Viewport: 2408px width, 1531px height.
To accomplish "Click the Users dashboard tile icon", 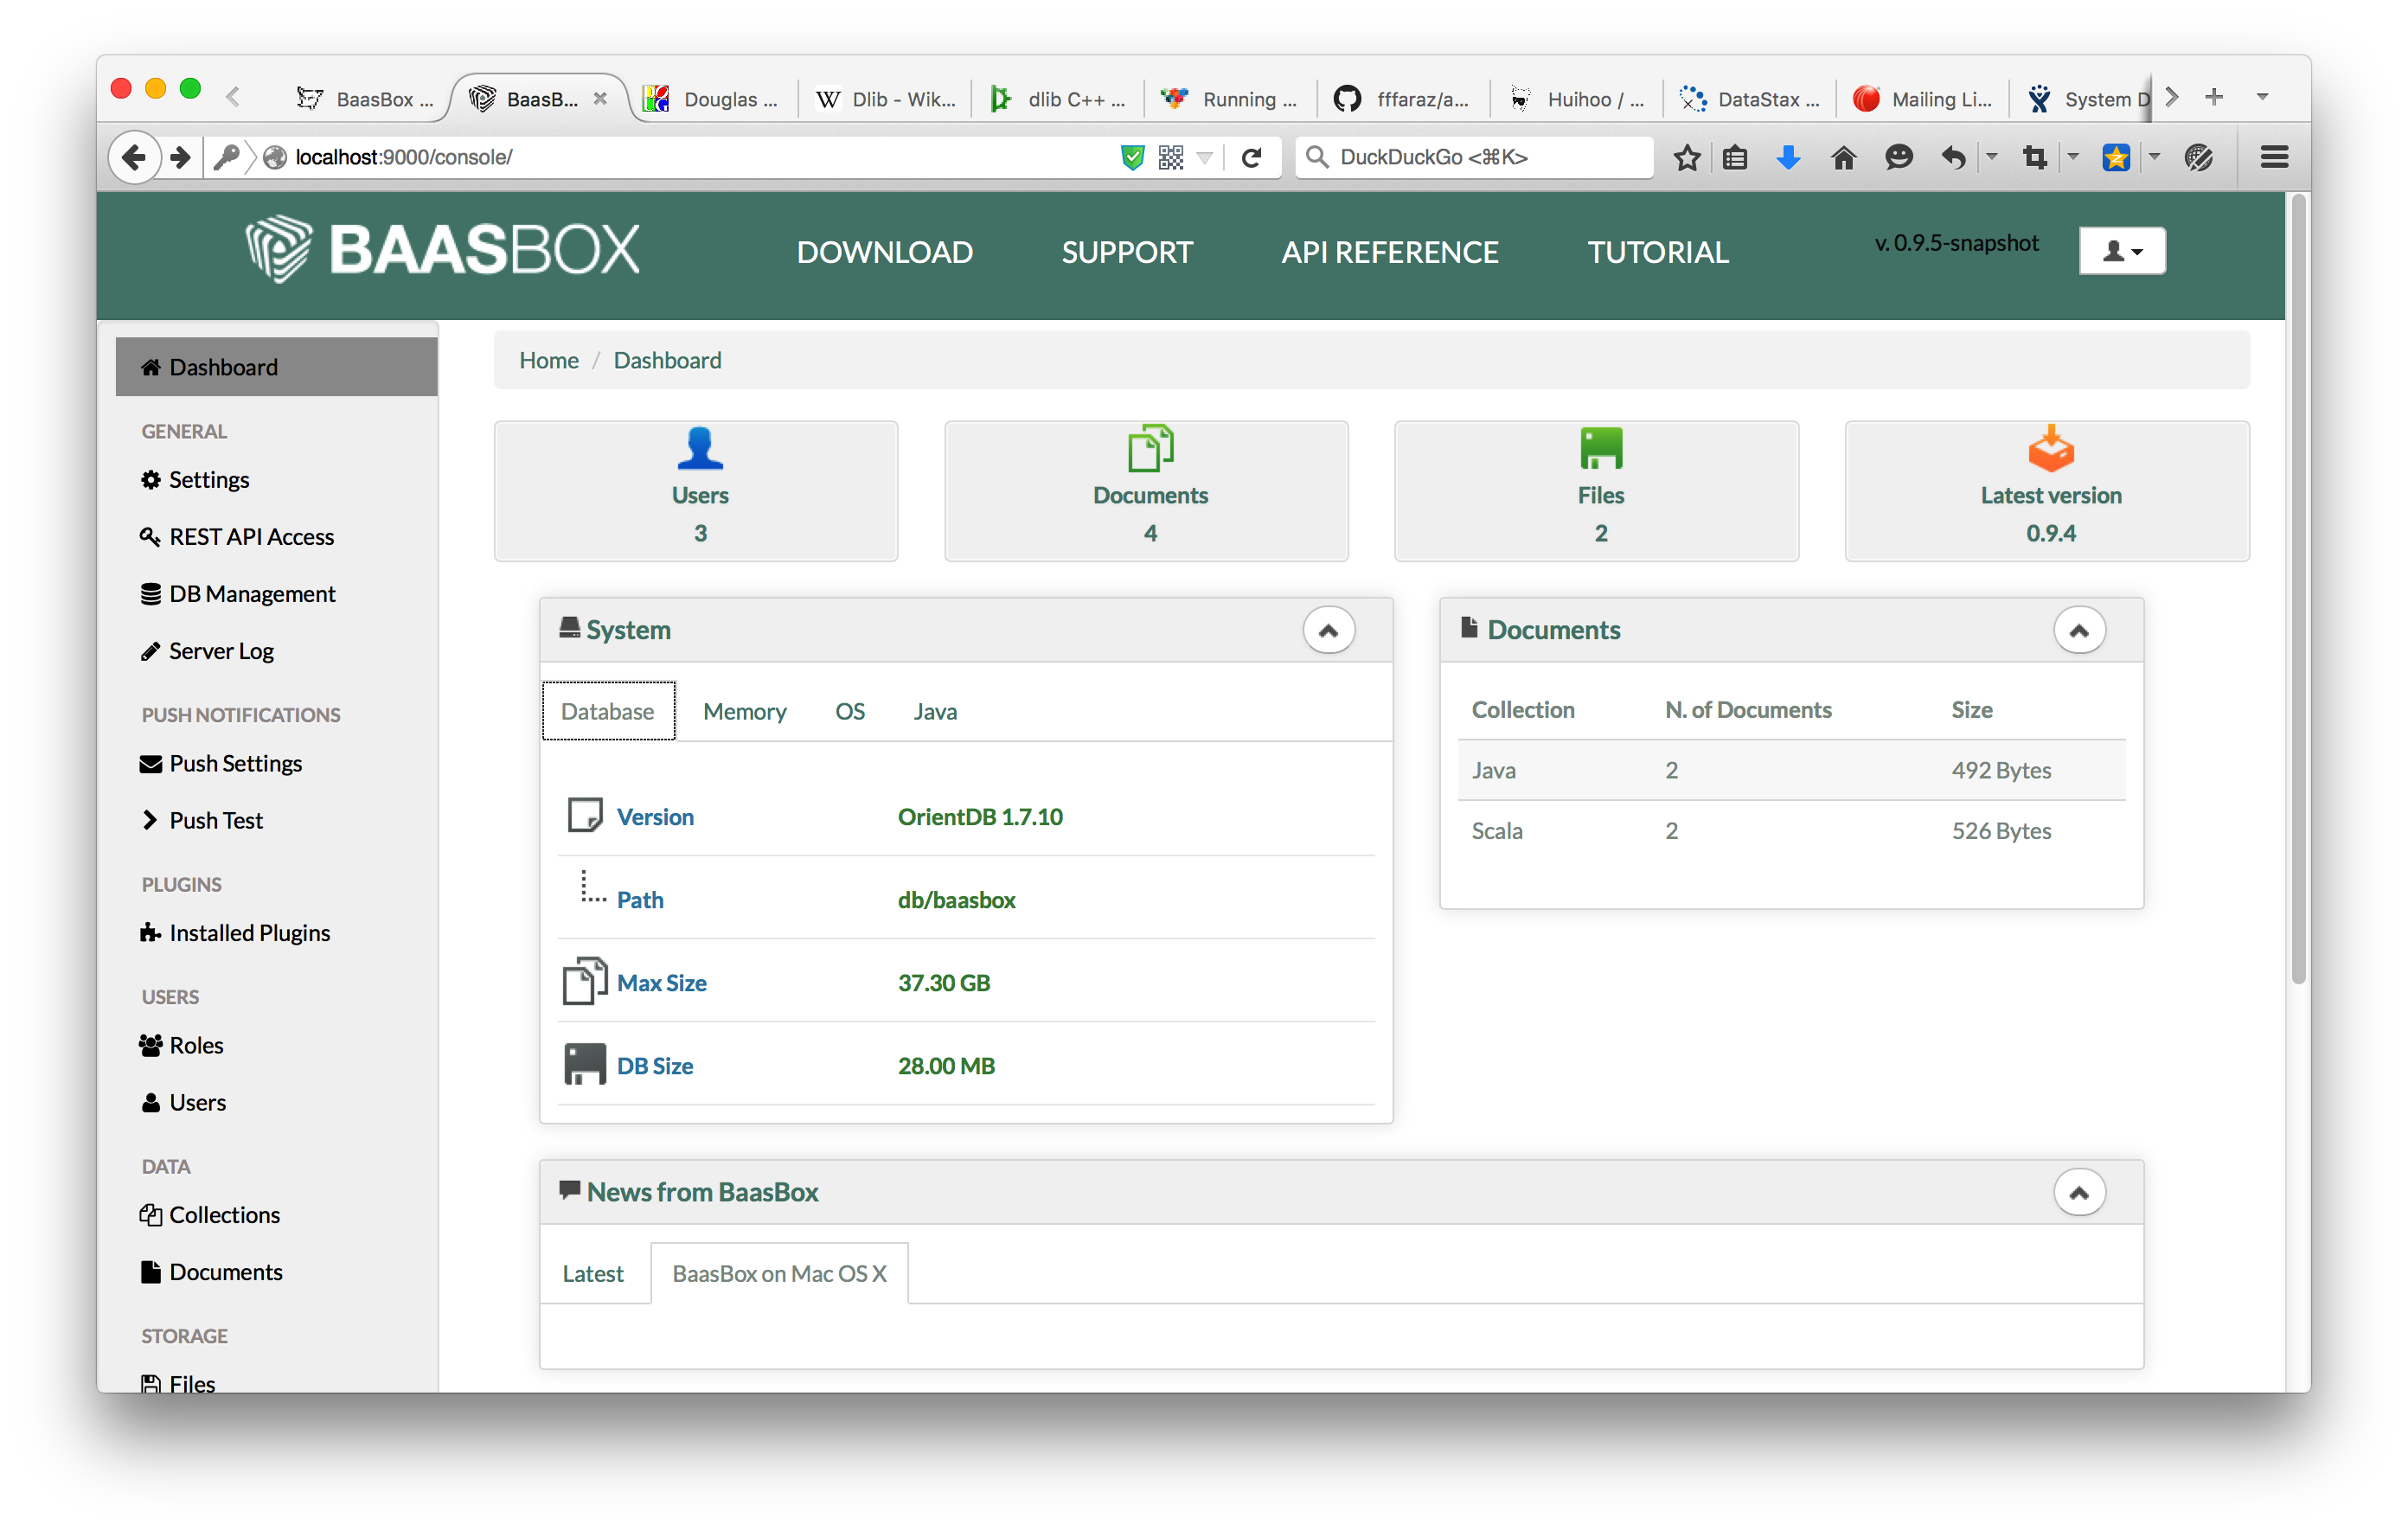I will click(699, 448).
